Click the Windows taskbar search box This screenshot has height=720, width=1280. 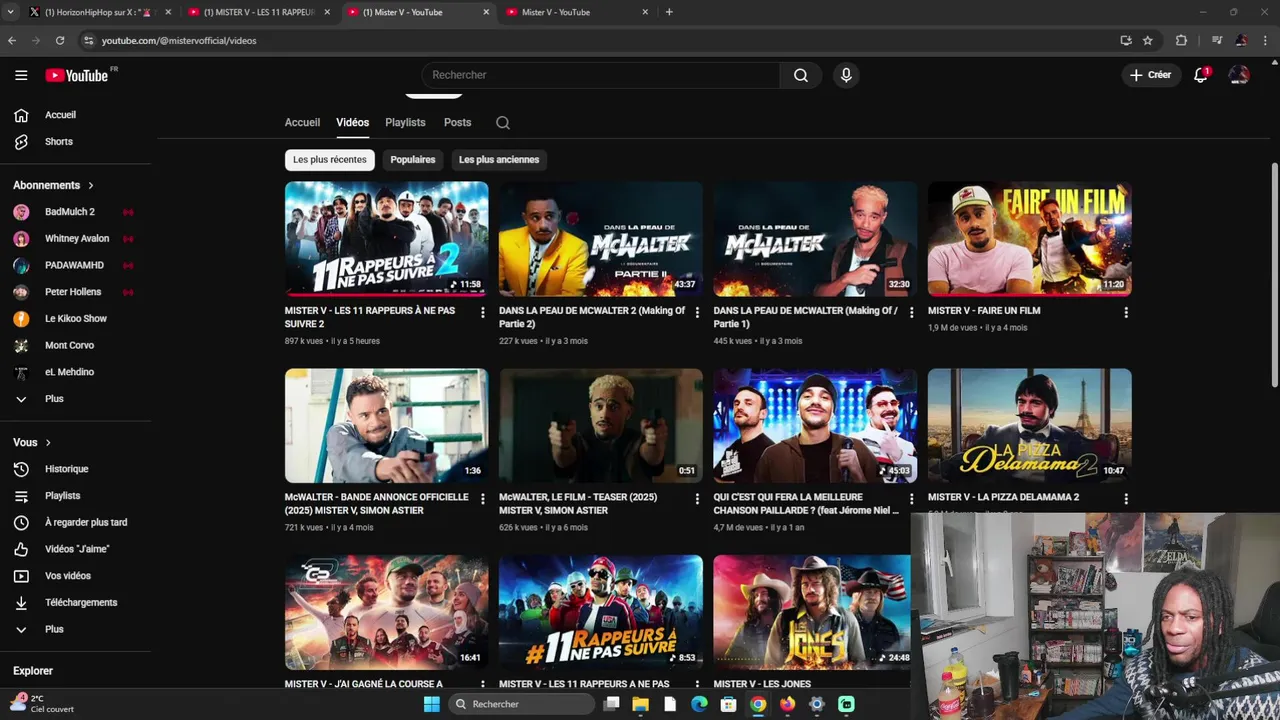pos(520,704)
